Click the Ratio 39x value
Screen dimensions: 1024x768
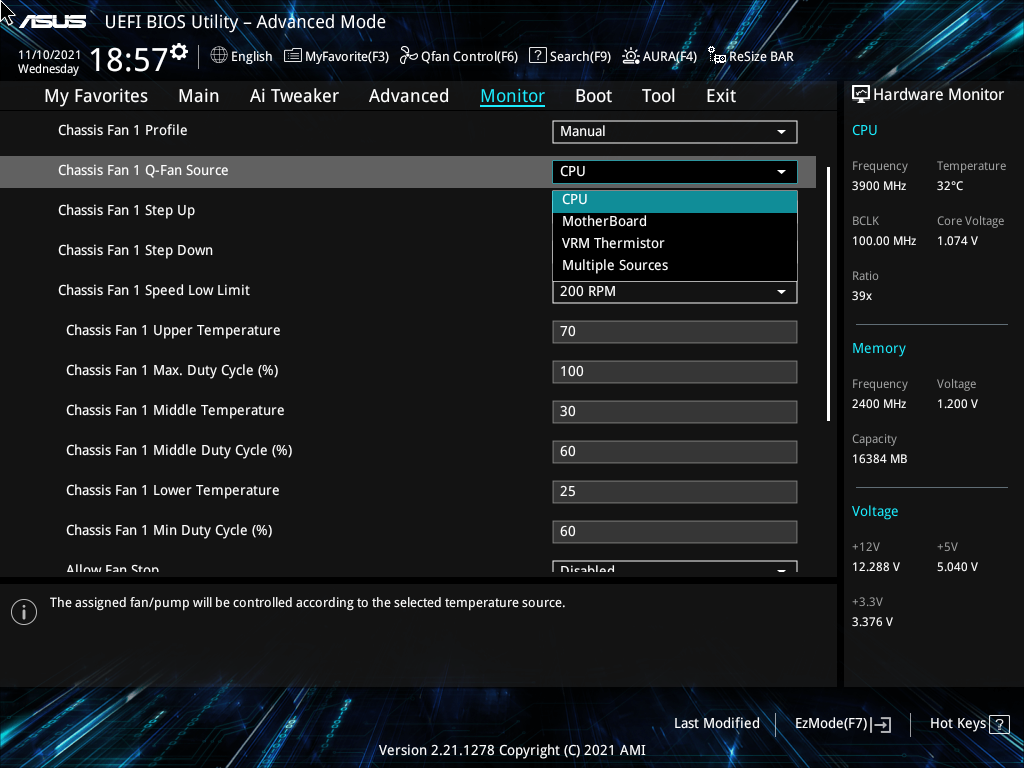[861, 296]
